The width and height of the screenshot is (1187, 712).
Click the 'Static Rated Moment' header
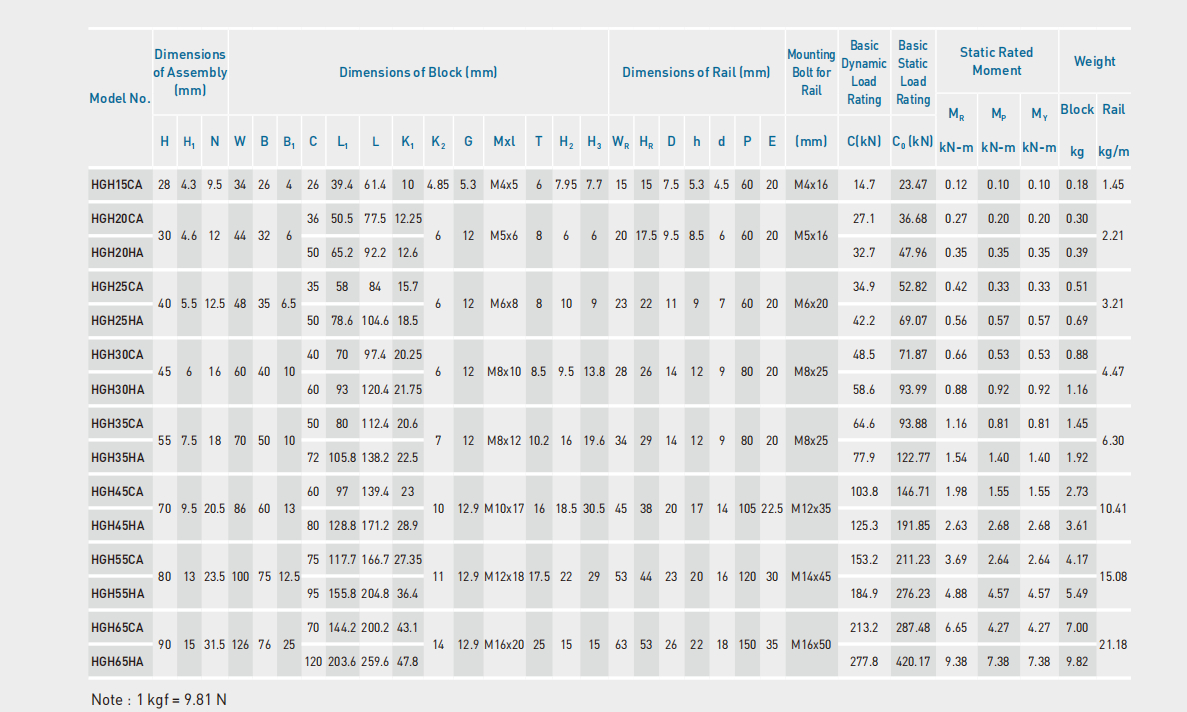point(996,61)
